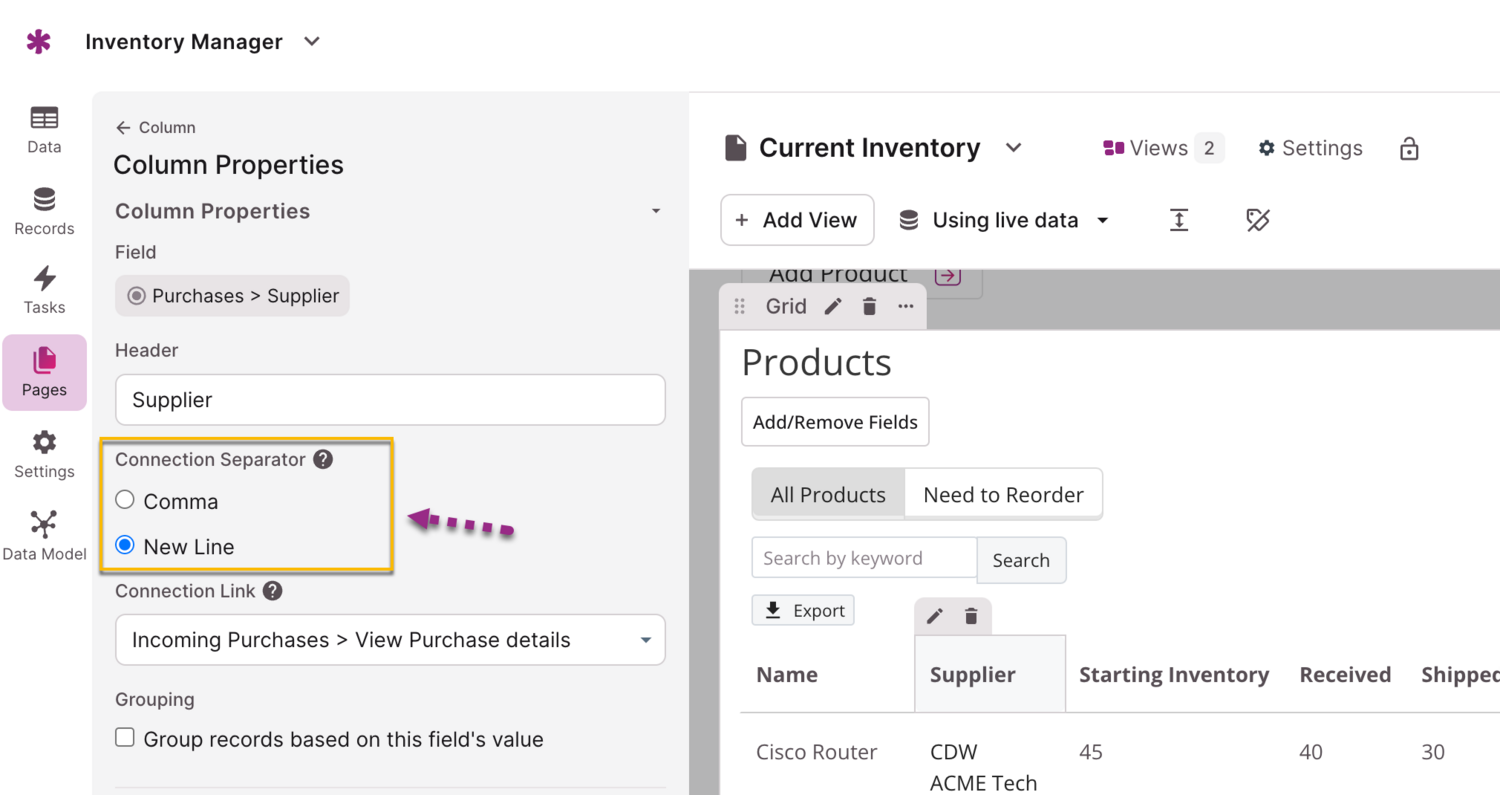Open Grid more options ellipsis
This screenshot has width=1500, height=795.
[x=906, y=307]
